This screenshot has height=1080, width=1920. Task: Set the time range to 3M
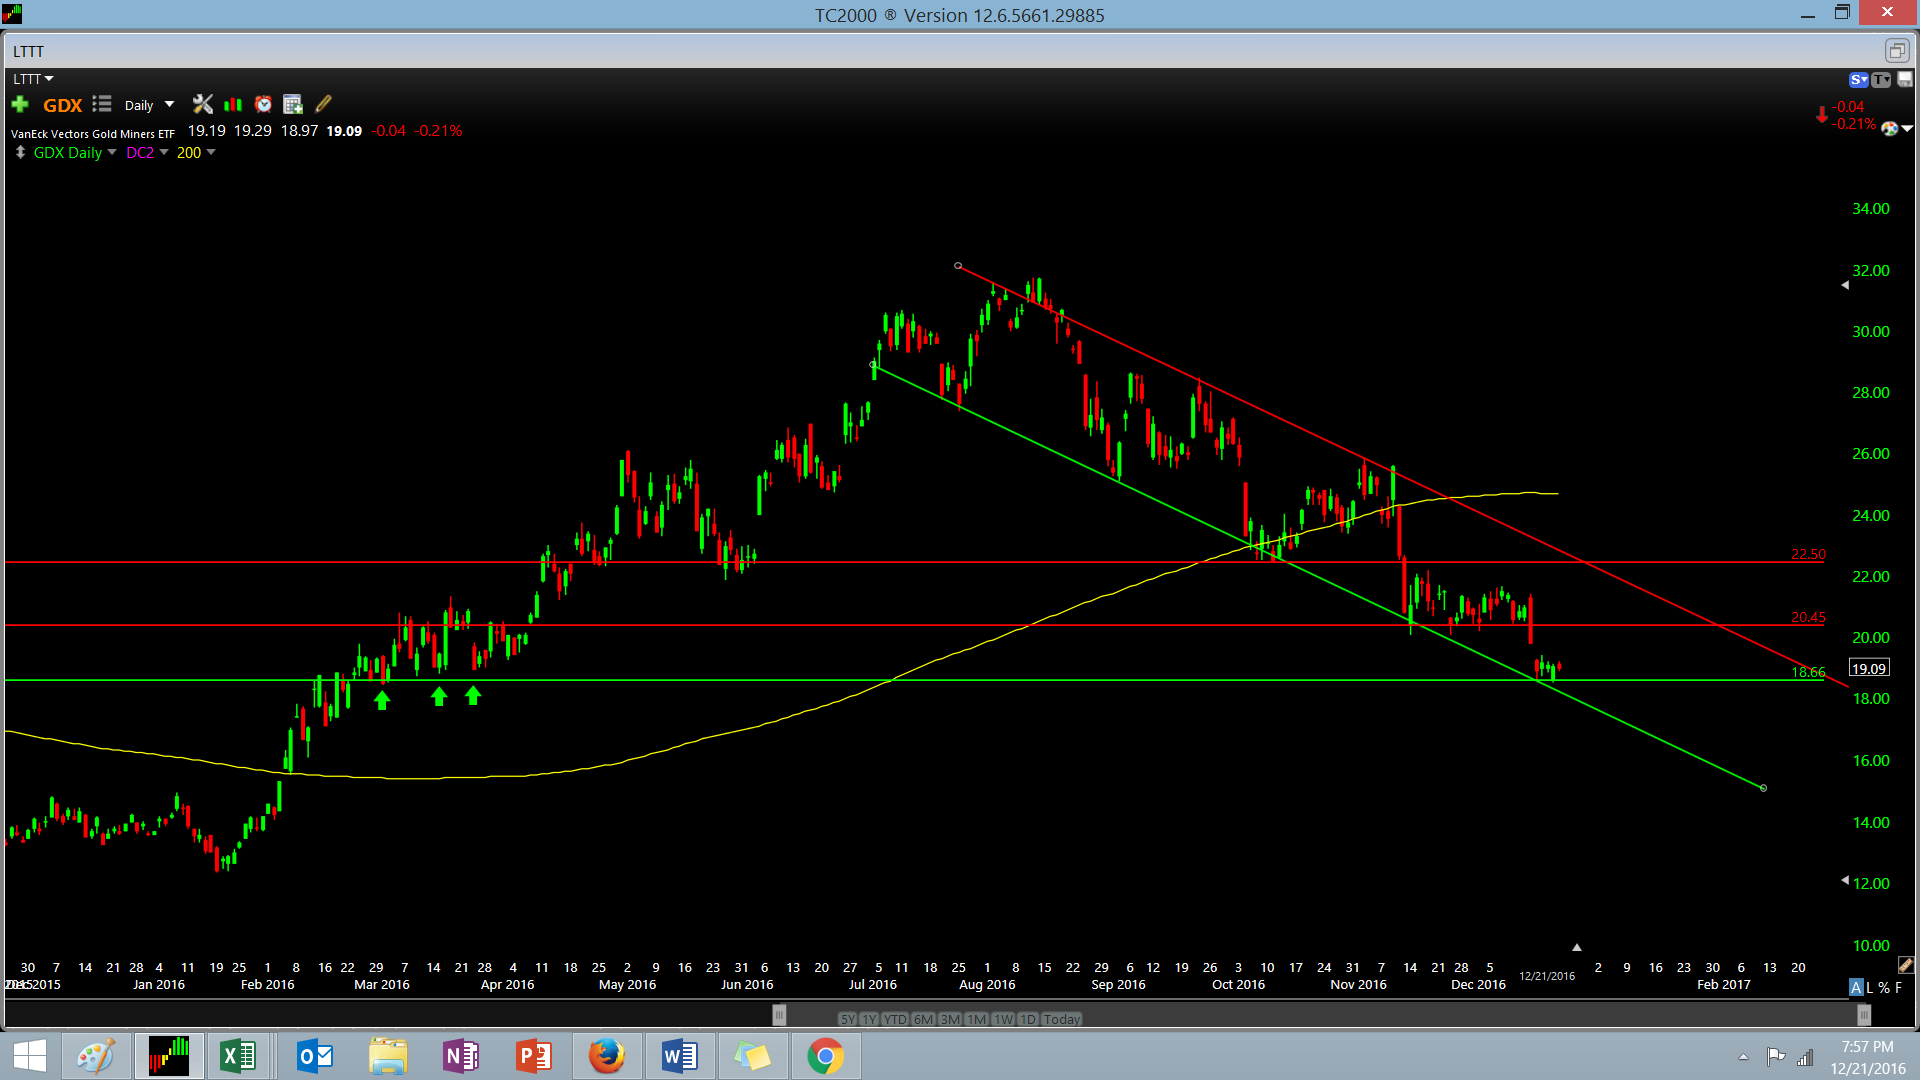pos(950,1019)
